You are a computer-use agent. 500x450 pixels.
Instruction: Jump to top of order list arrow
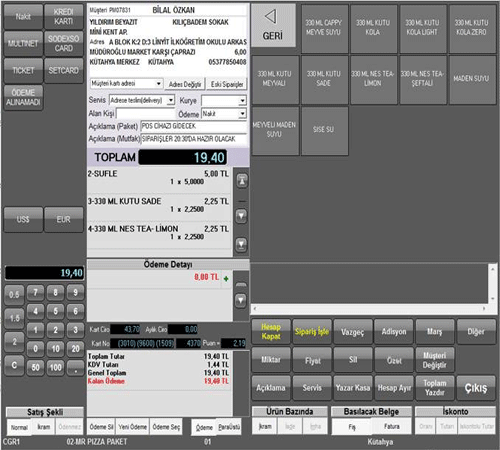[242, 181]
